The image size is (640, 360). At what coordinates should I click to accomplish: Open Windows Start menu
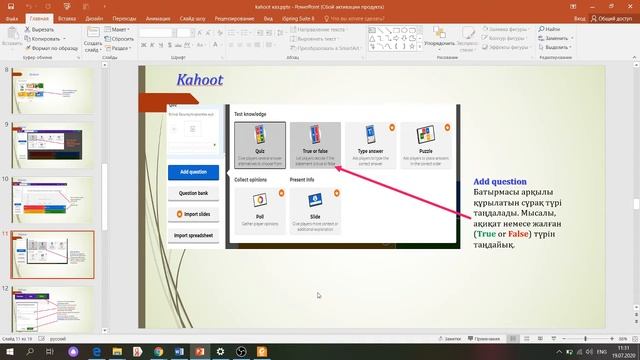tap(9, 351)
